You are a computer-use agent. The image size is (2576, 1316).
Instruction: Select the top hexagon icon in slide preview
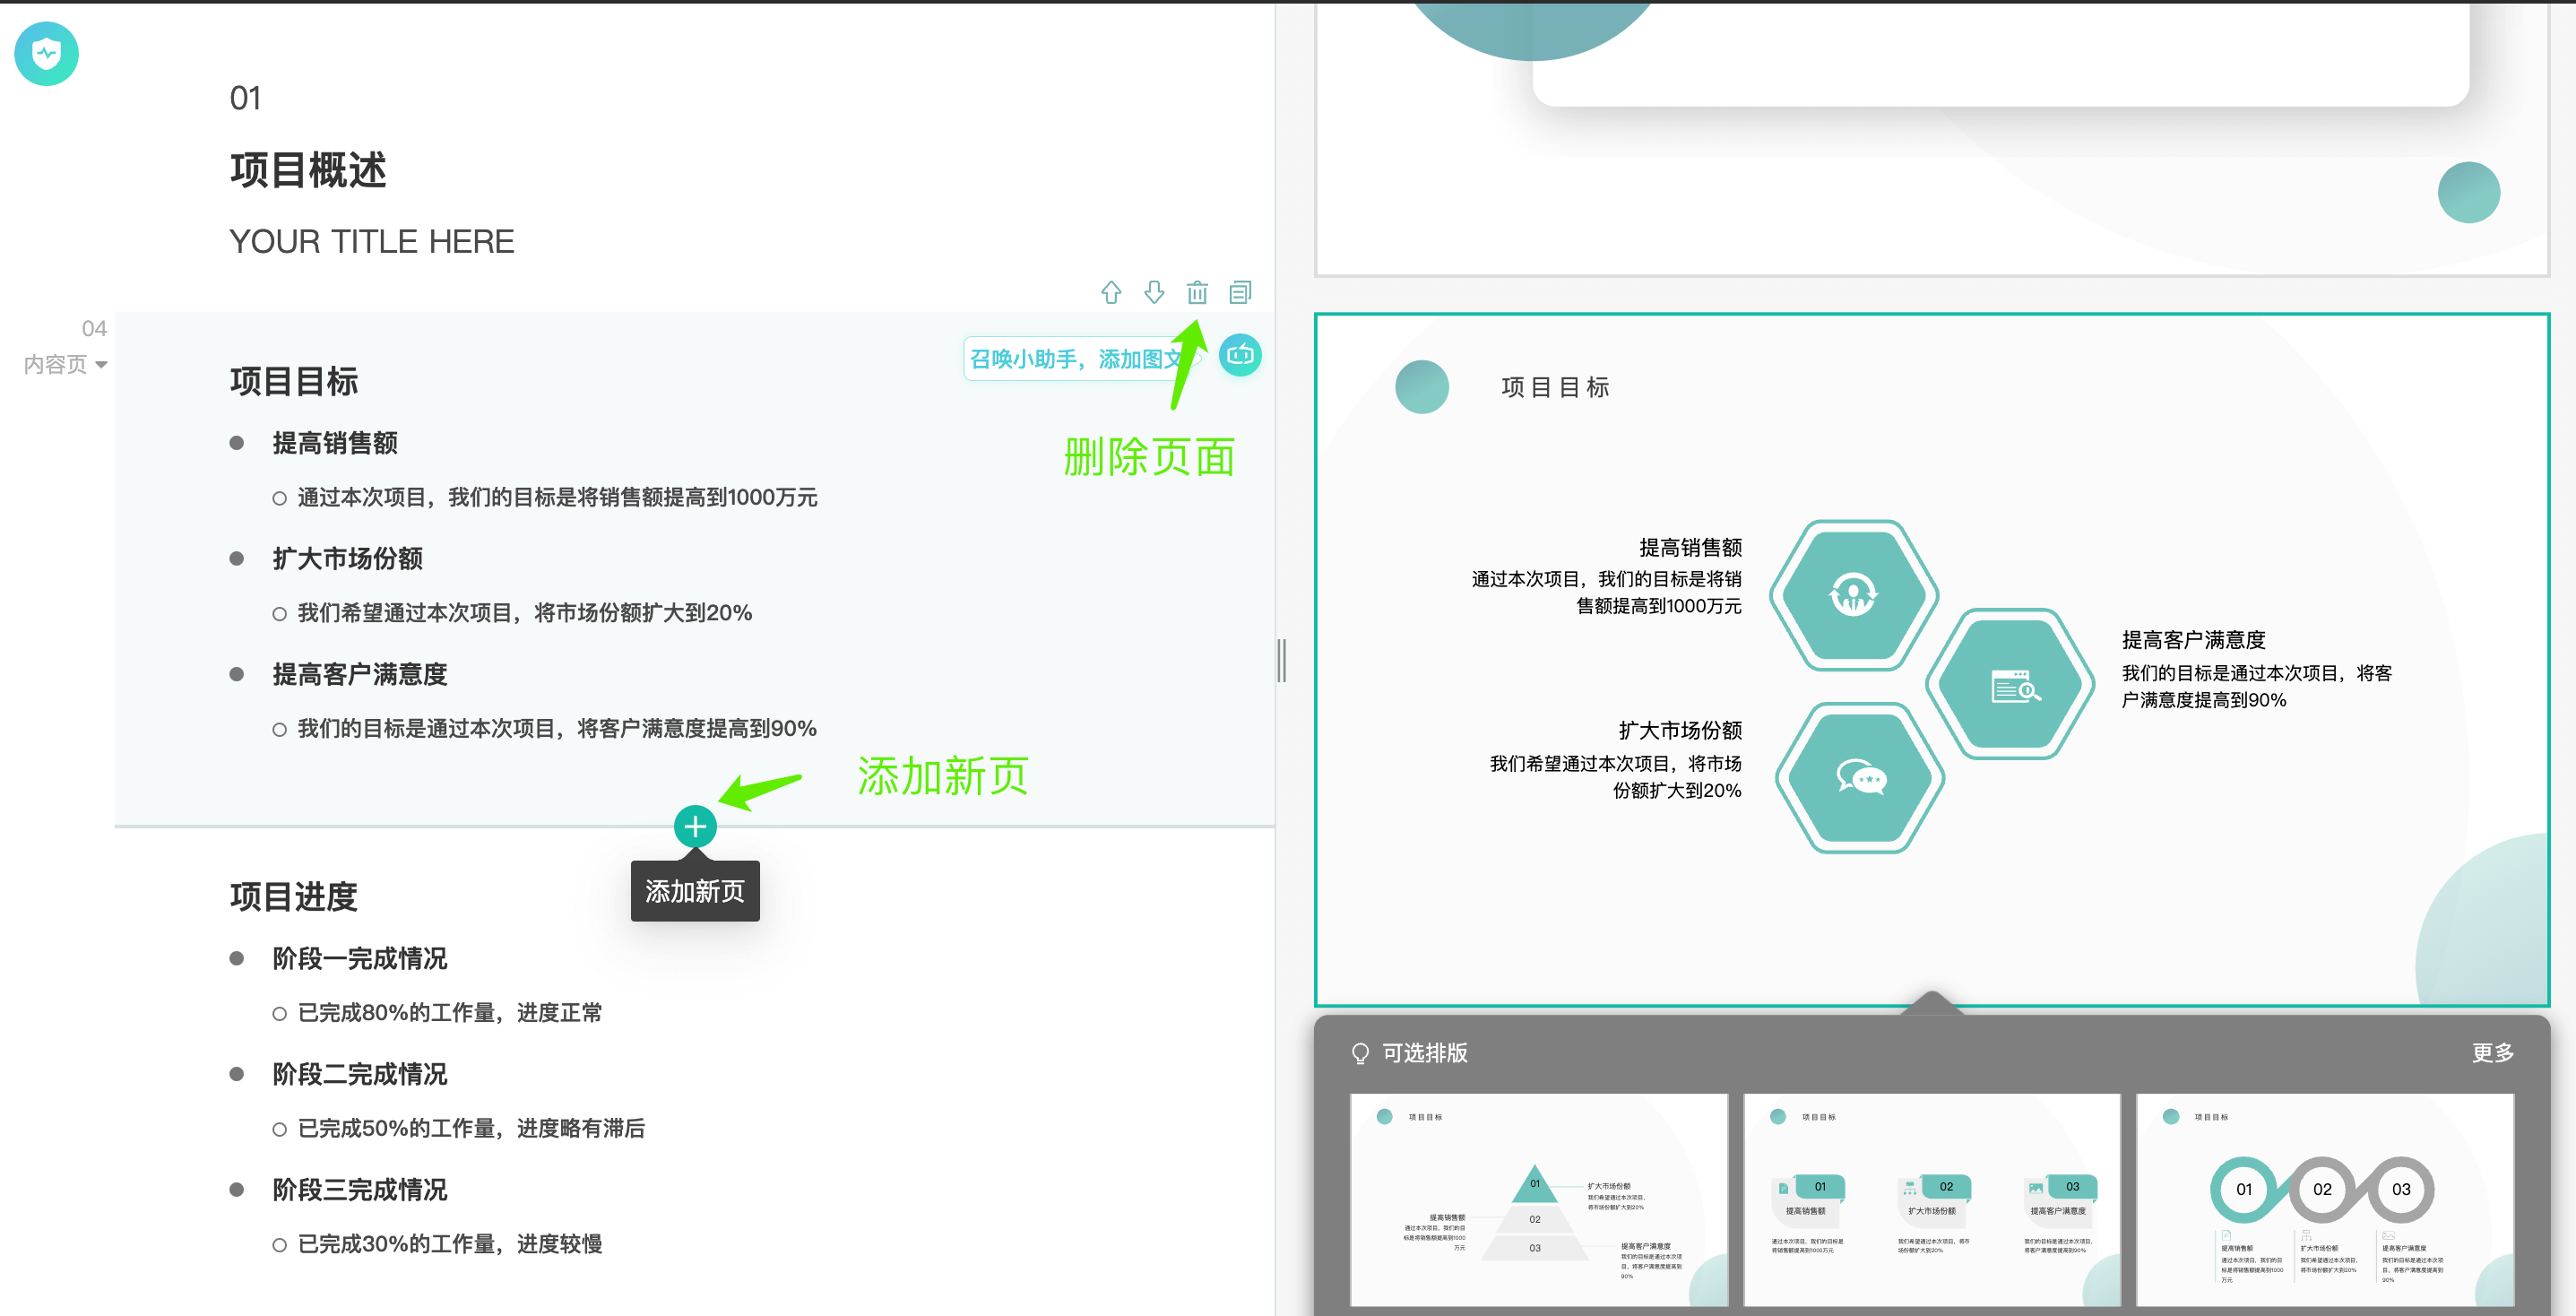click(1853, 595)
